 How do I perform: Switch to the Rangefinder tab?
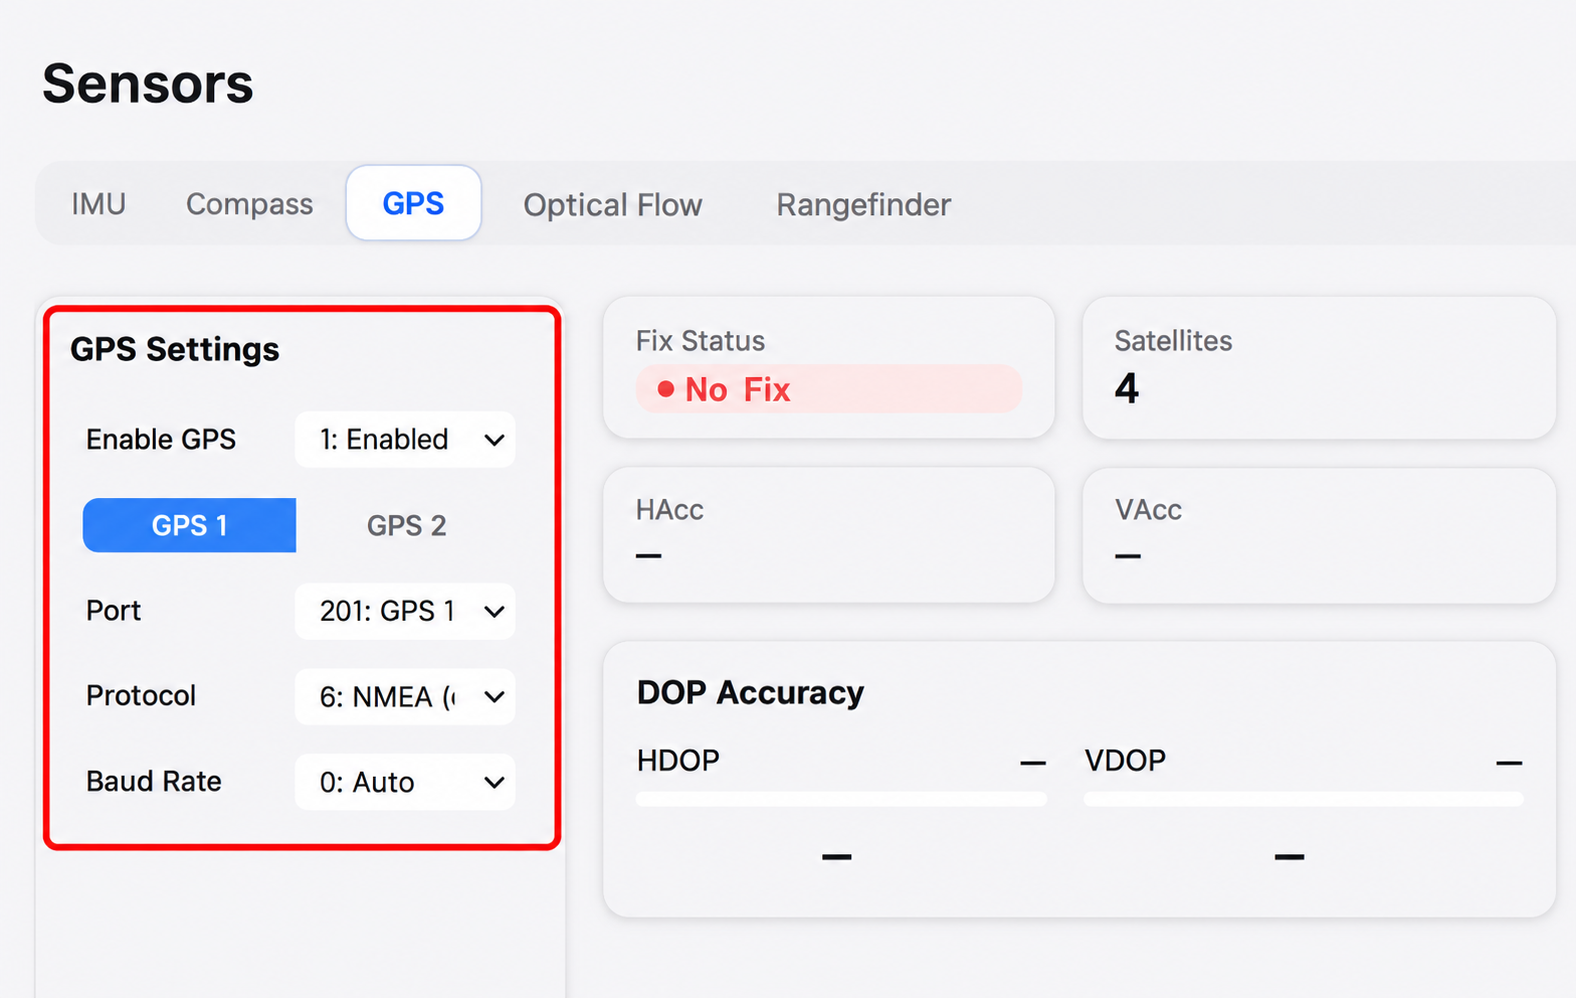tap(863, 205)
